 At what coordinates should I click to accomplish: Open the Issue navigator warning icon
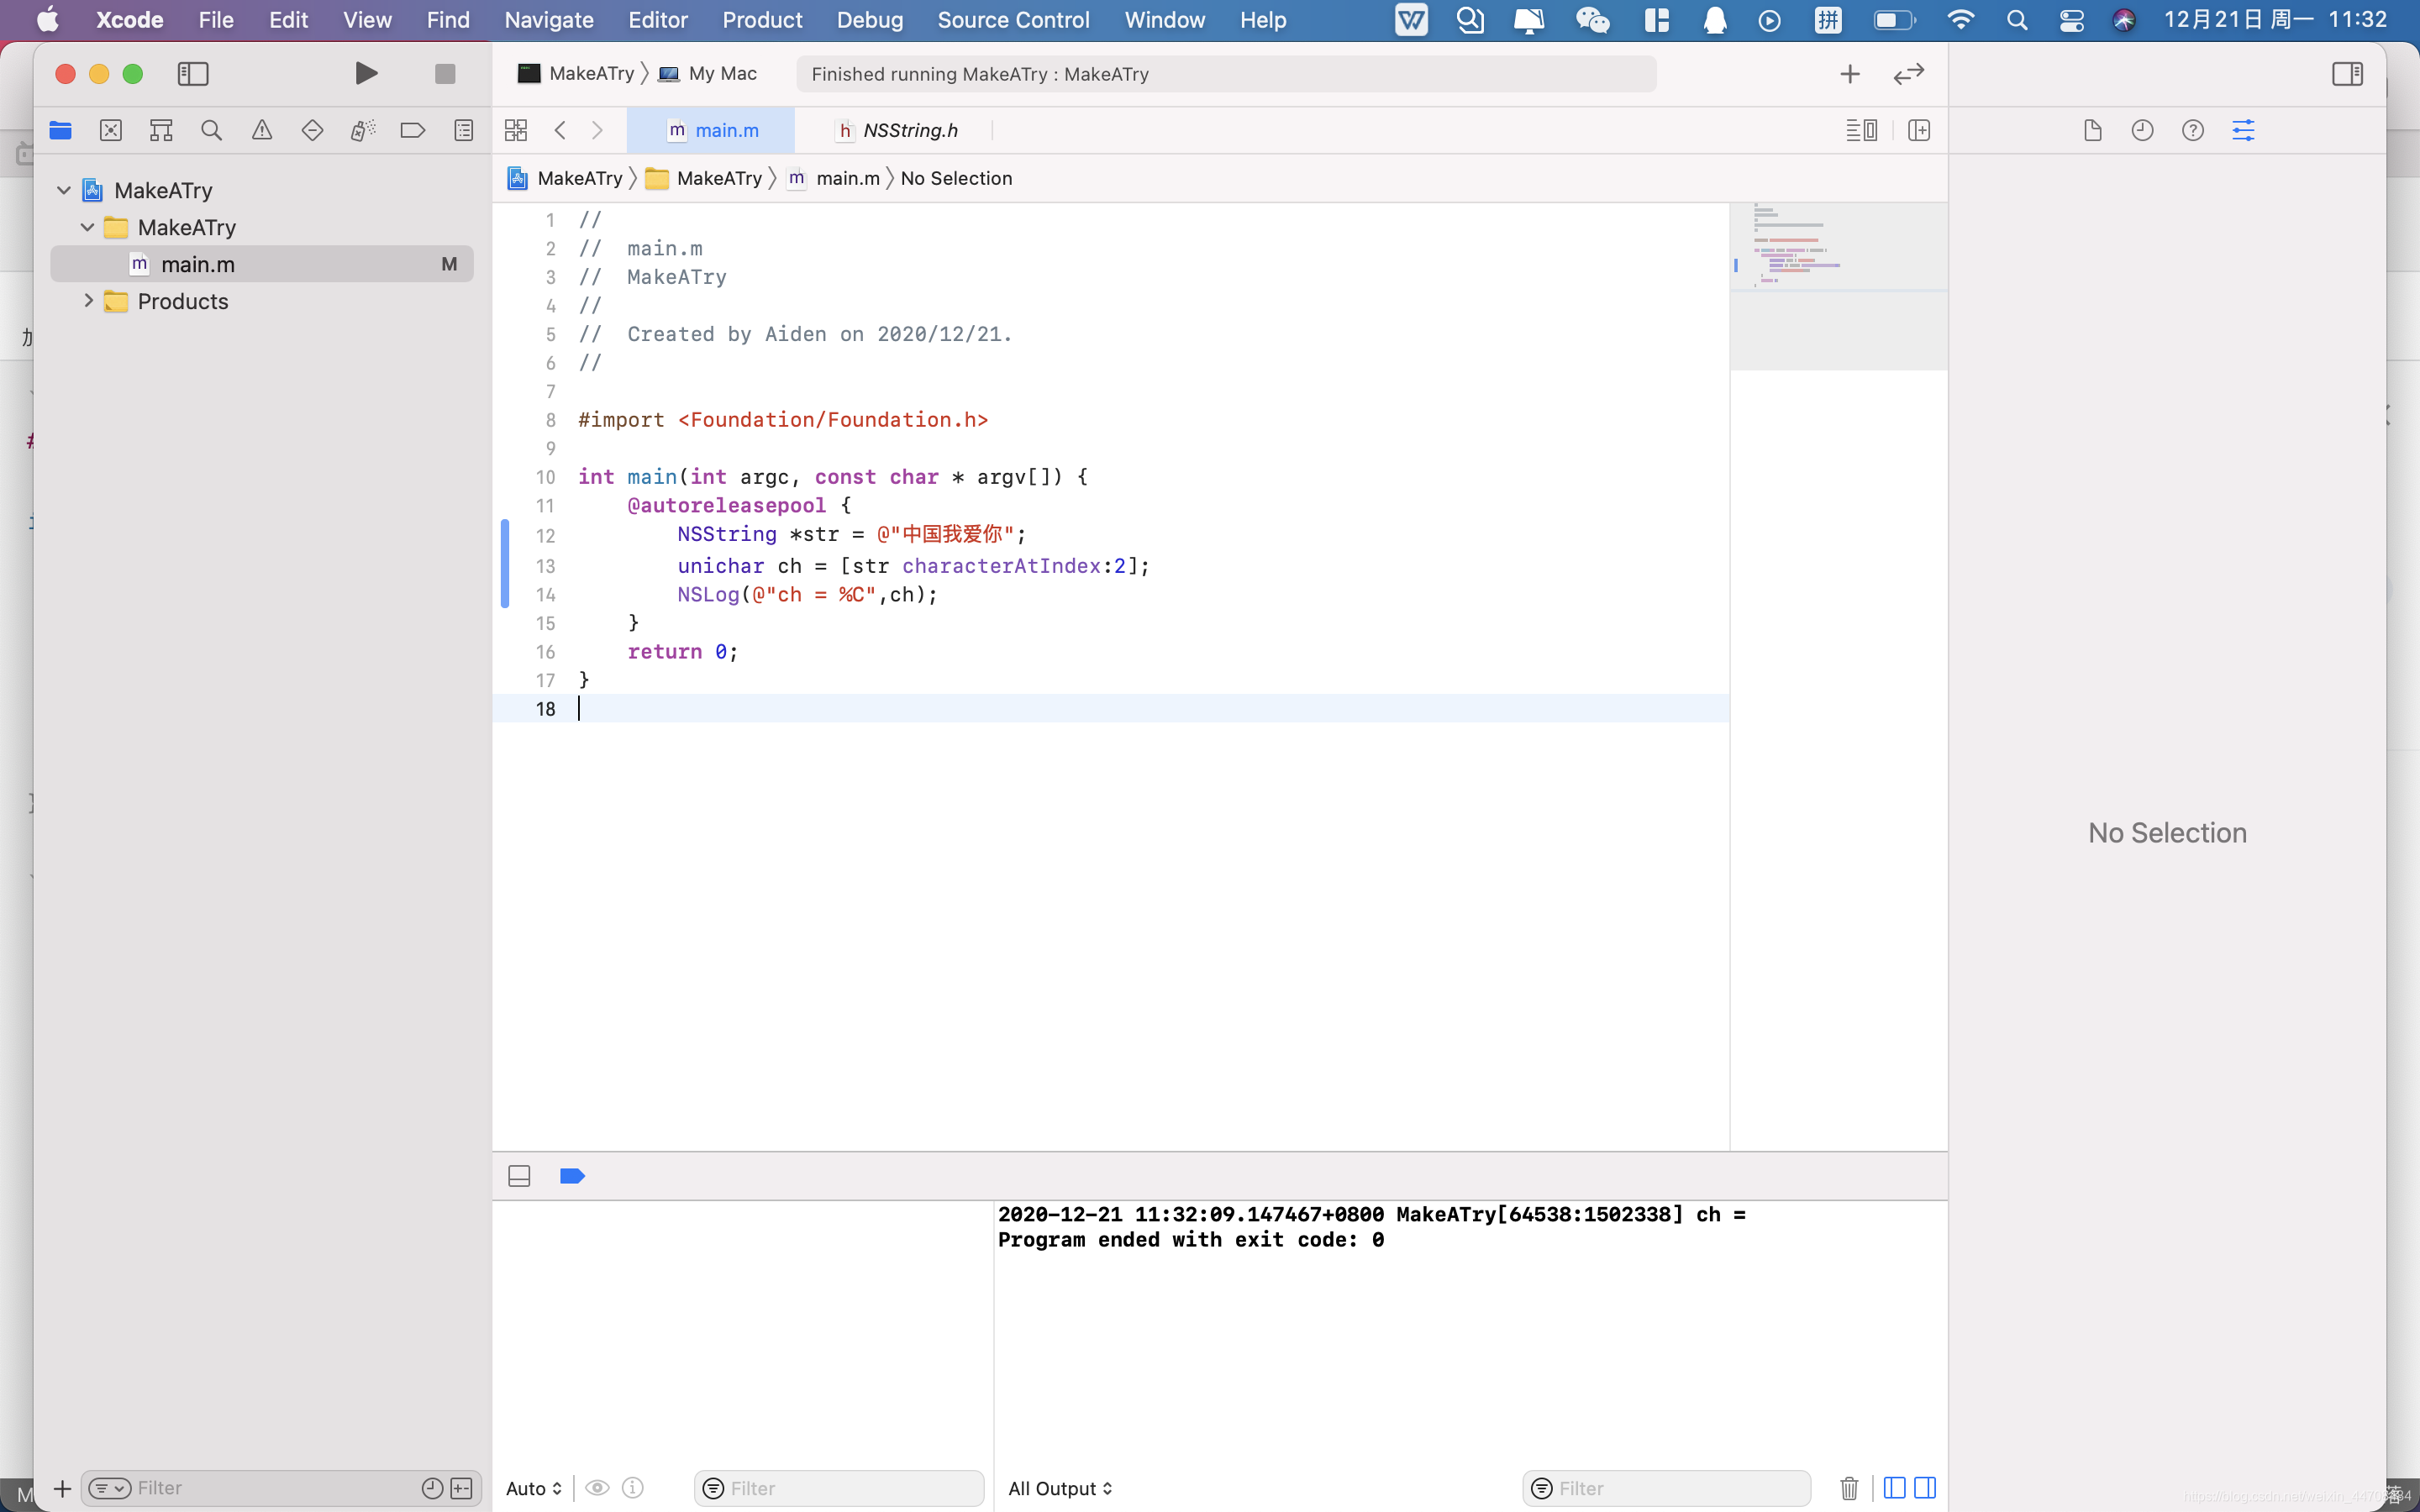[262, 130]
